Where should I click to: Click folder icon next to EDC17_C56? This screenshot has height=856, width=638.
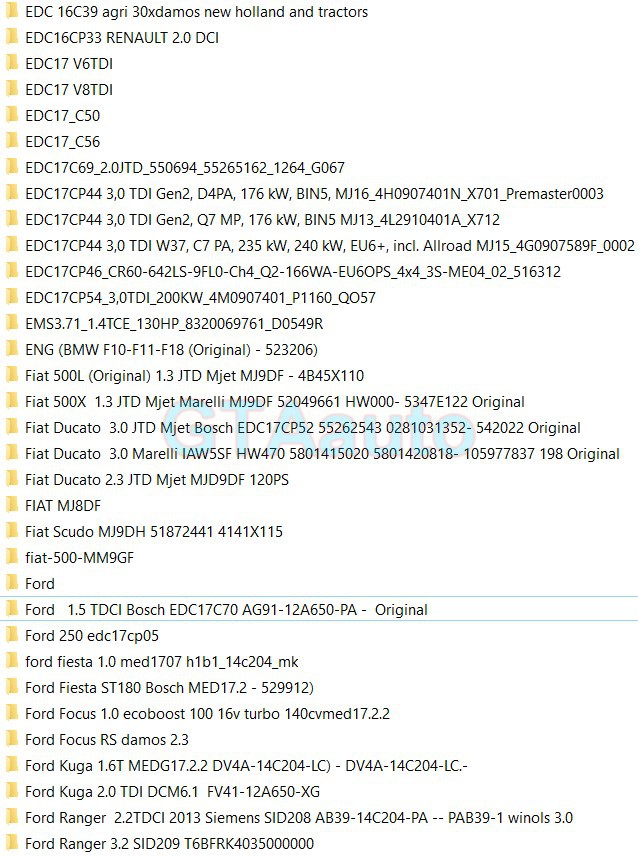[x=11, y=141]
